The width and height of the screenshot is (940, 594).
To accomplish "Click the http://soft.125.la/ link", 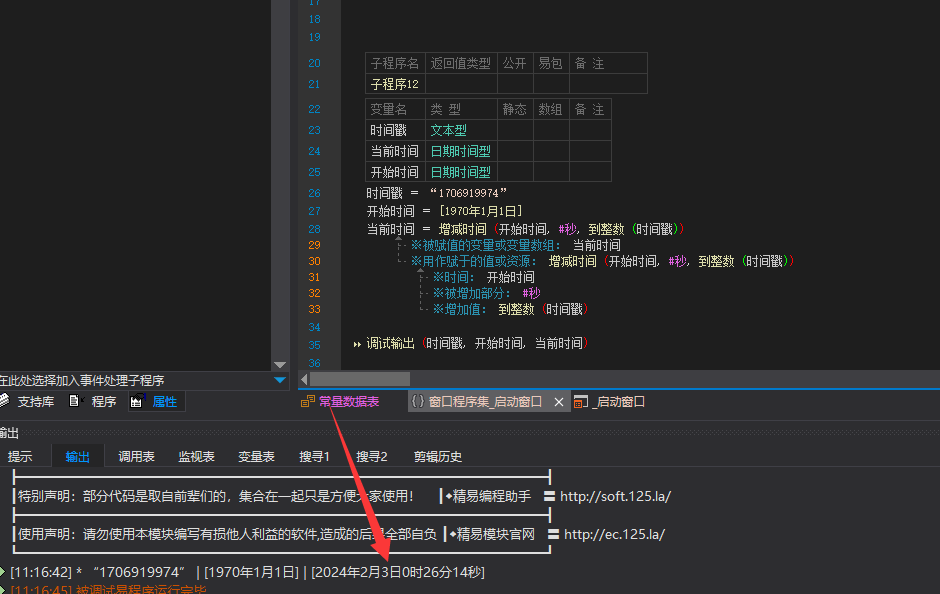I will 615,496.
